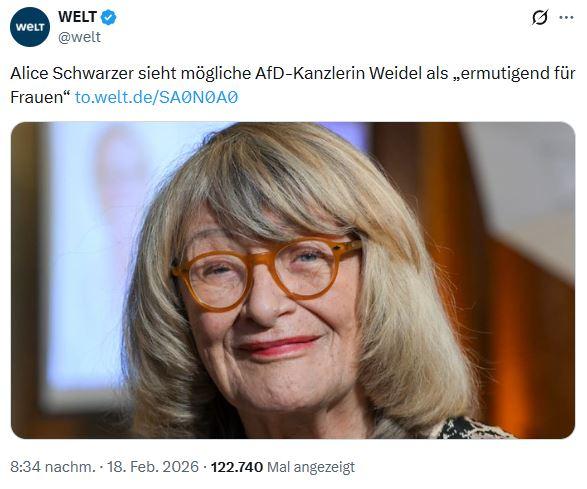Click the tweet text starting 'Alice Schwarzer sieht'
This screenshot has height=489, width=587.
tap(293, 85)
